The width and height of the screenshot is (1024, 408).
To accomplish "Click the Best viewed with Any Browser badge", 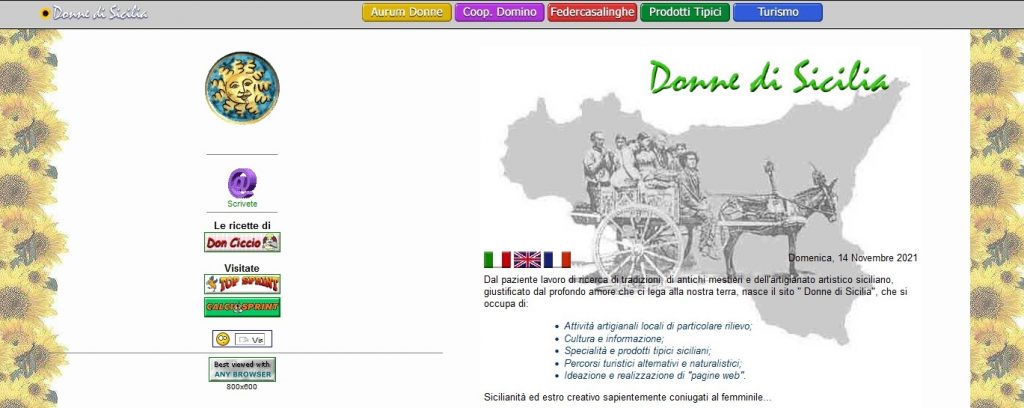I will [x=242, y=368].
